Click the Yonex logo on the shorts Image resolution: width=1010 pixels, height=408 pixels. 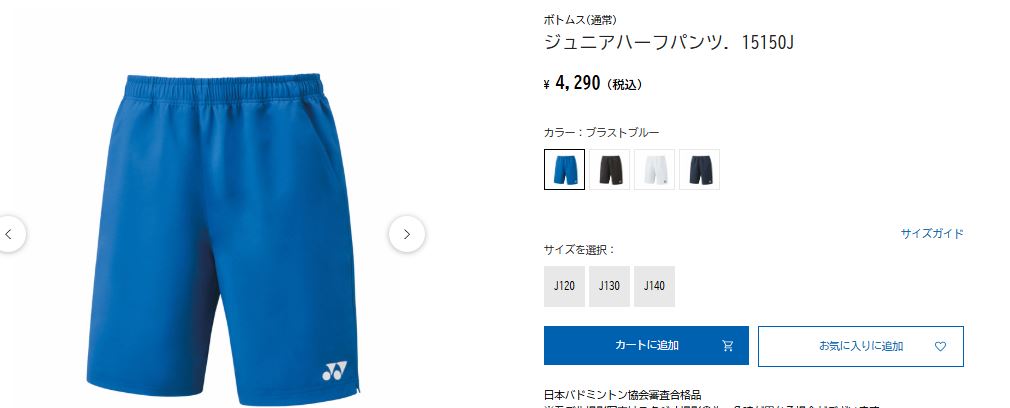point(334,371)
